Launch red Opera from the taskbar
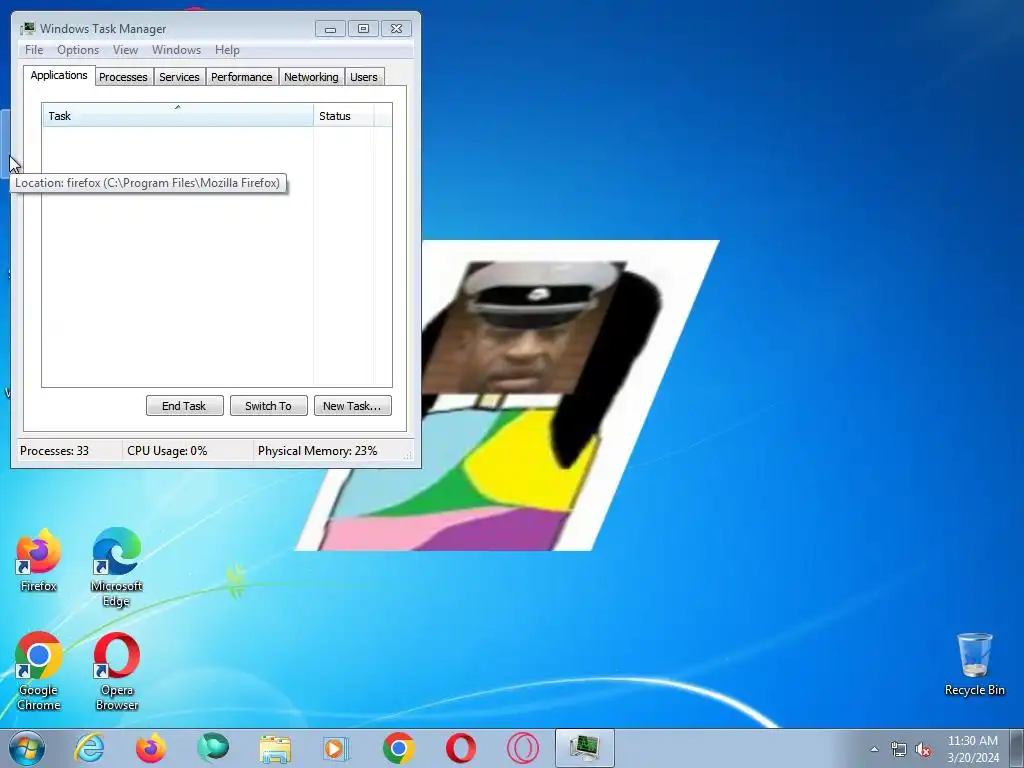The height and width of the screenshot is (768, 1024). pos(460,748)
